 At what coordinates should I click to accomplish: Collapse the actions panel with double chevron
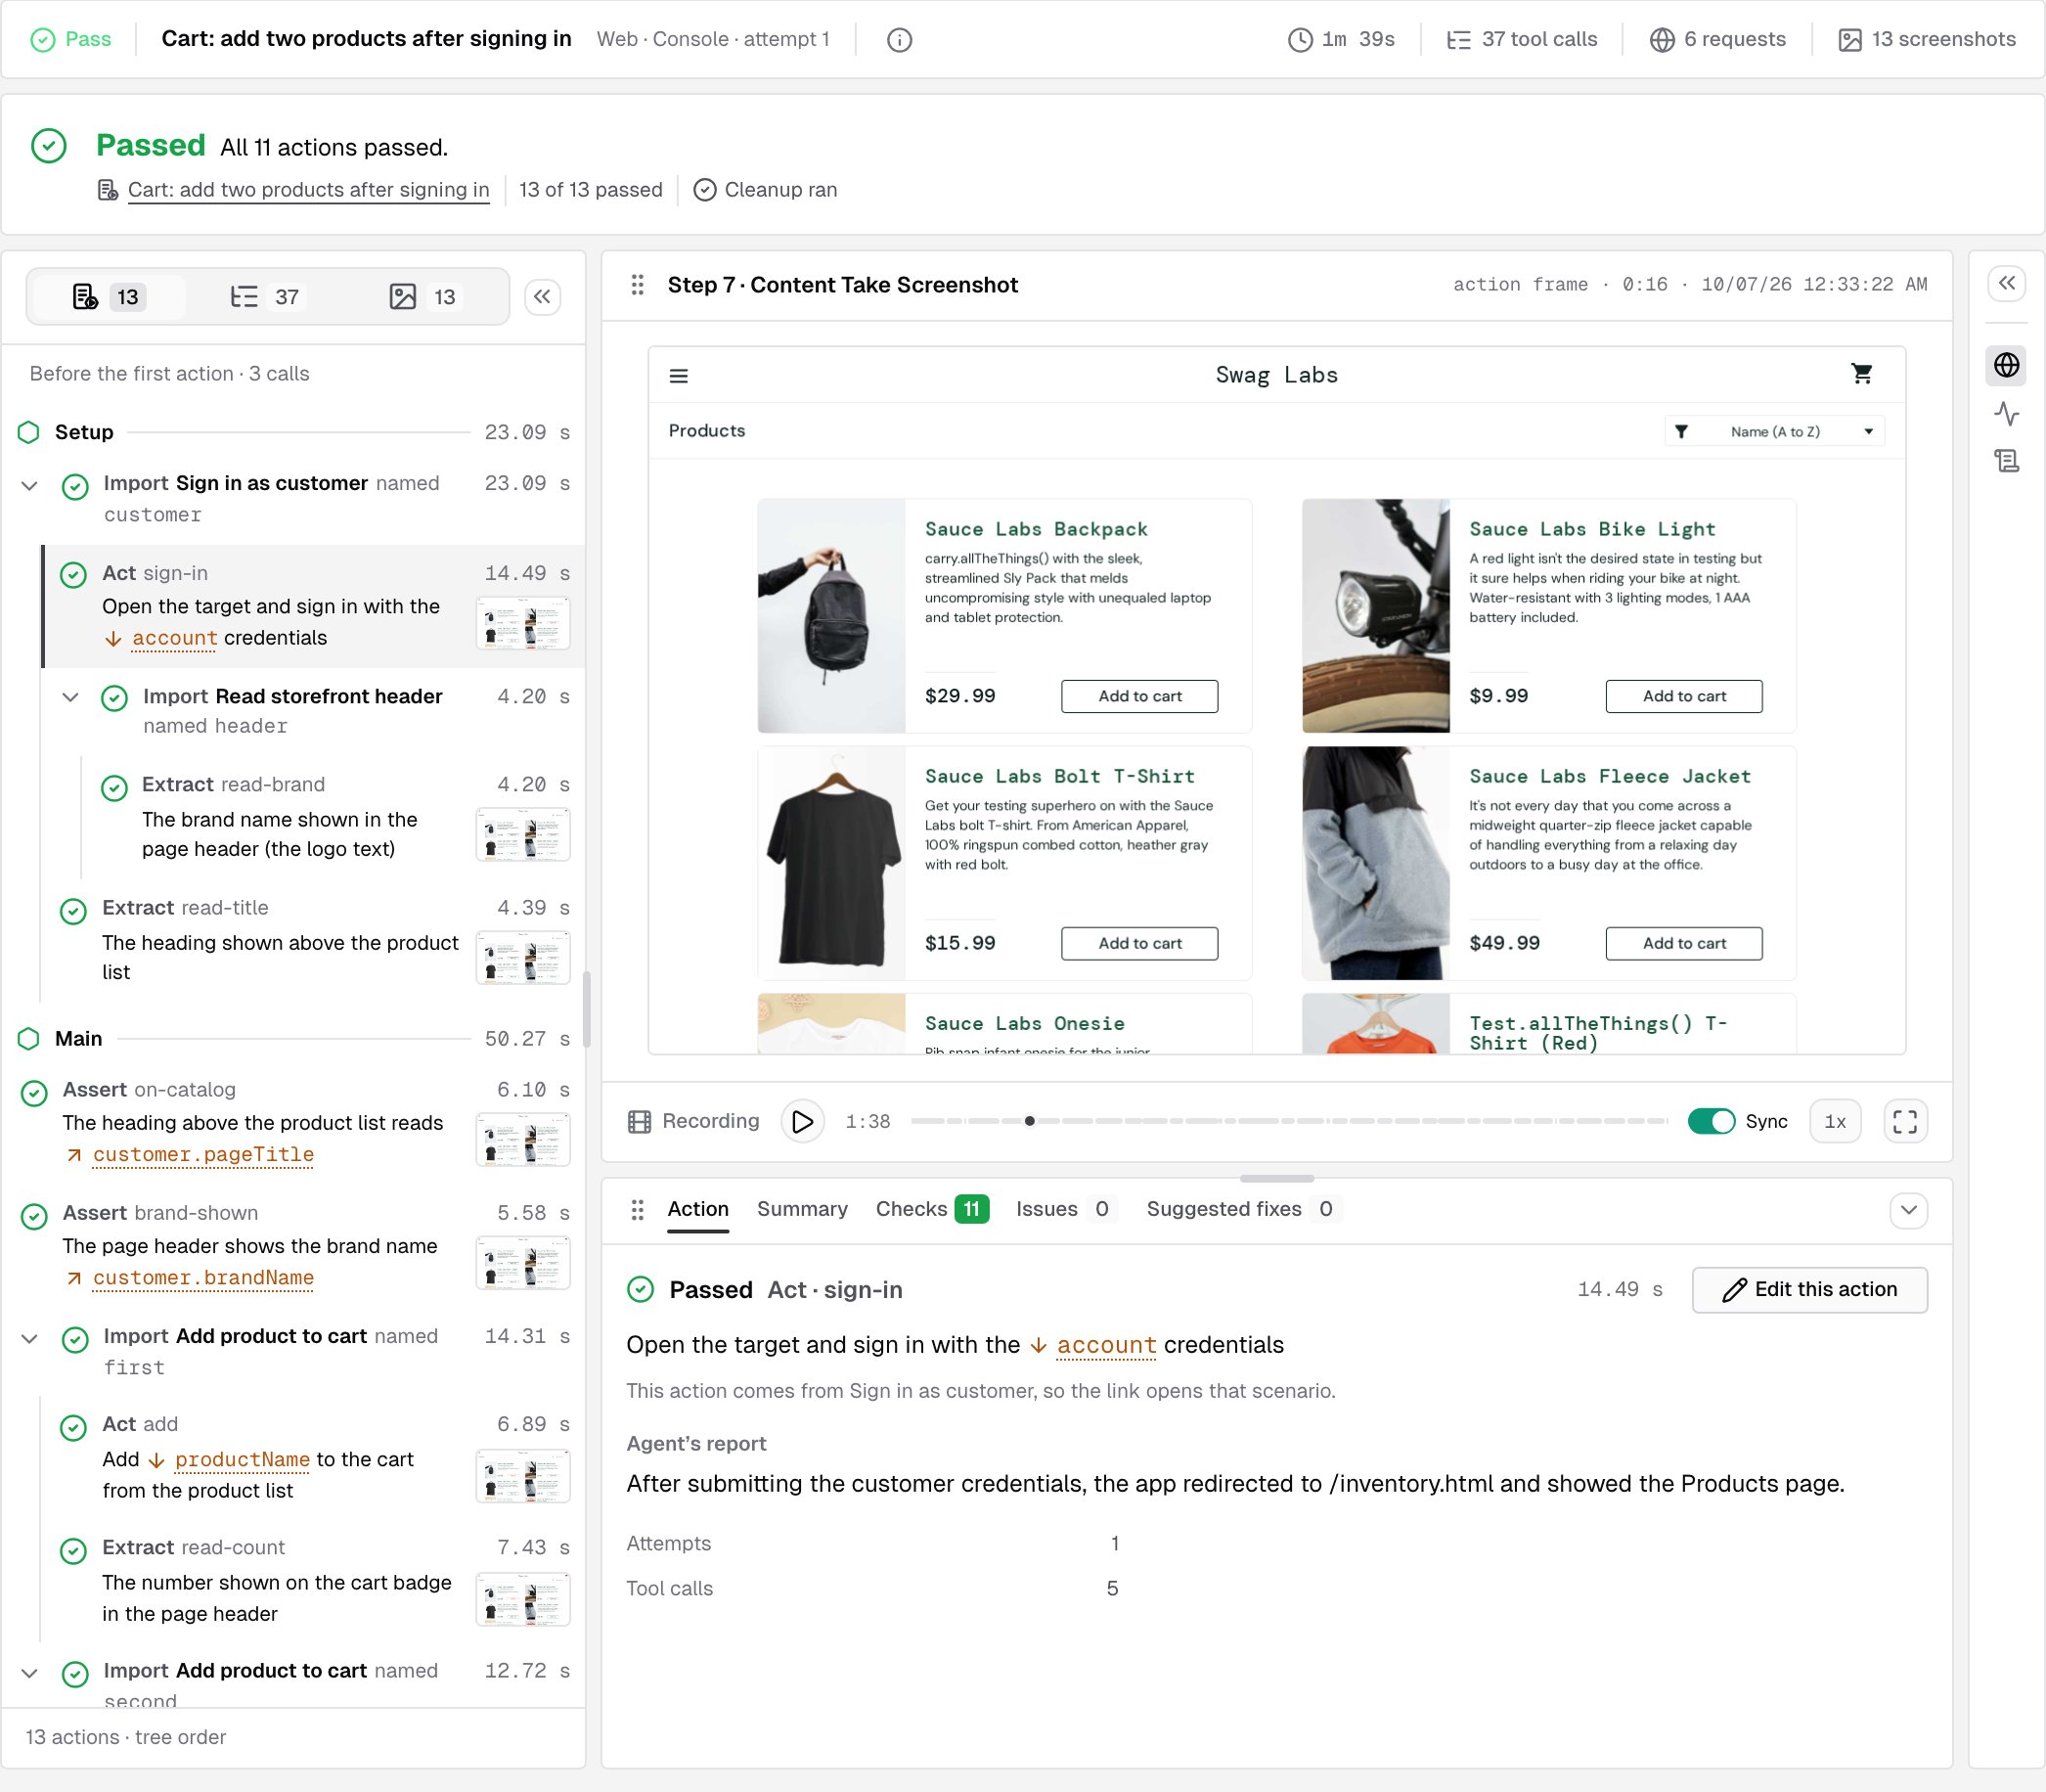(542, 297)
